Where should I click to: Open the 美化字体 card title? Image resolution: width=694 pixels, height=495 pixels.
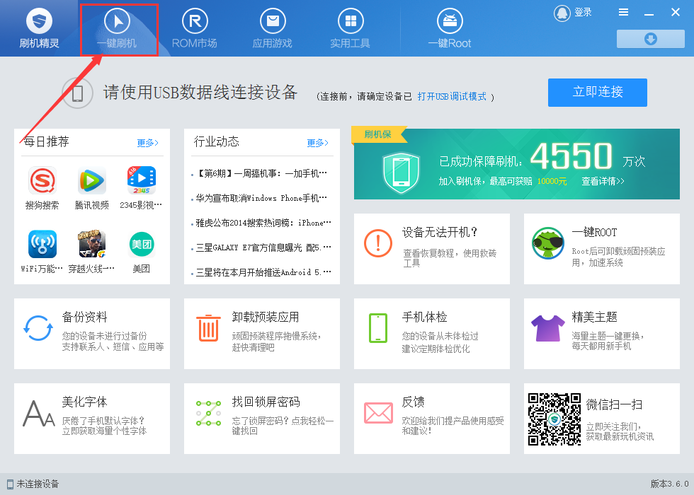(x=85, y=402)
